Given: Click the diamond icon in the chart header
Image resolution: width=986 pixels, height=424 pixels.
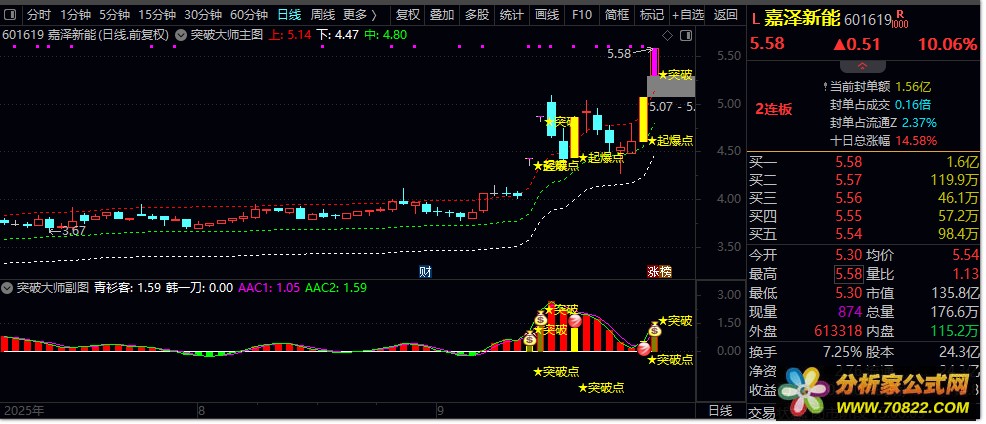Looking at the screenshot, I should (668, 35).
